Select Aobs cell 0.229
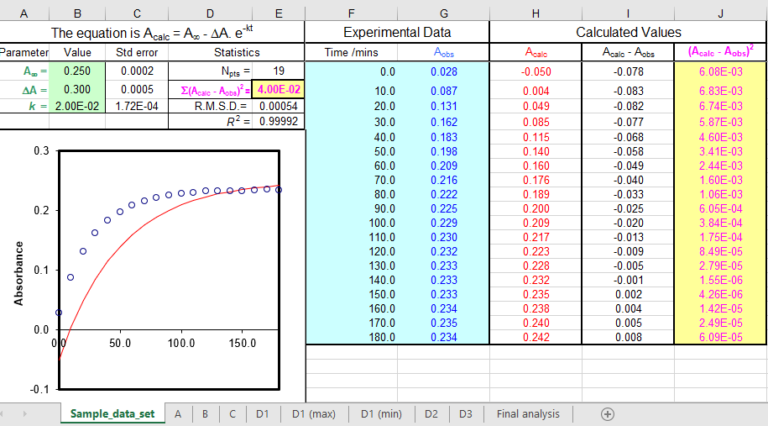Viewport: 768px width, 426px height. pyautogui.click(x=443, y=223)
